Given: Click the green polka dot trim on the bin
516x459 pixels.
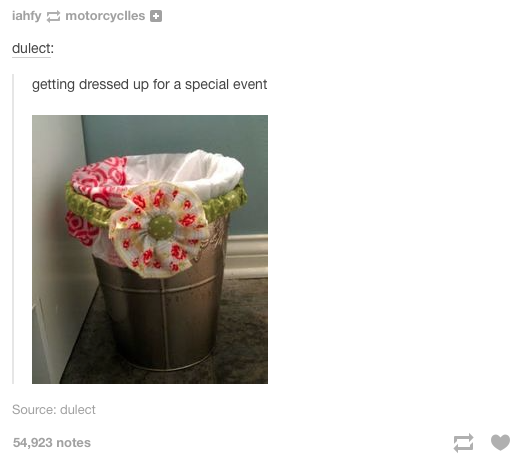Looking at the screenshot, I should [x=223, y=202].
